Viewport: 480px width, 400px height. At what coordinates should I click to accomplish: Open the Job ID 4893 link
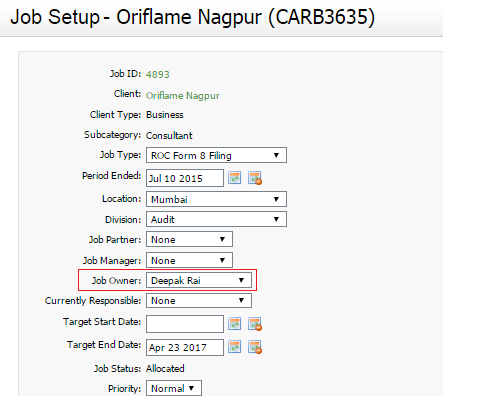click(158, 74)
